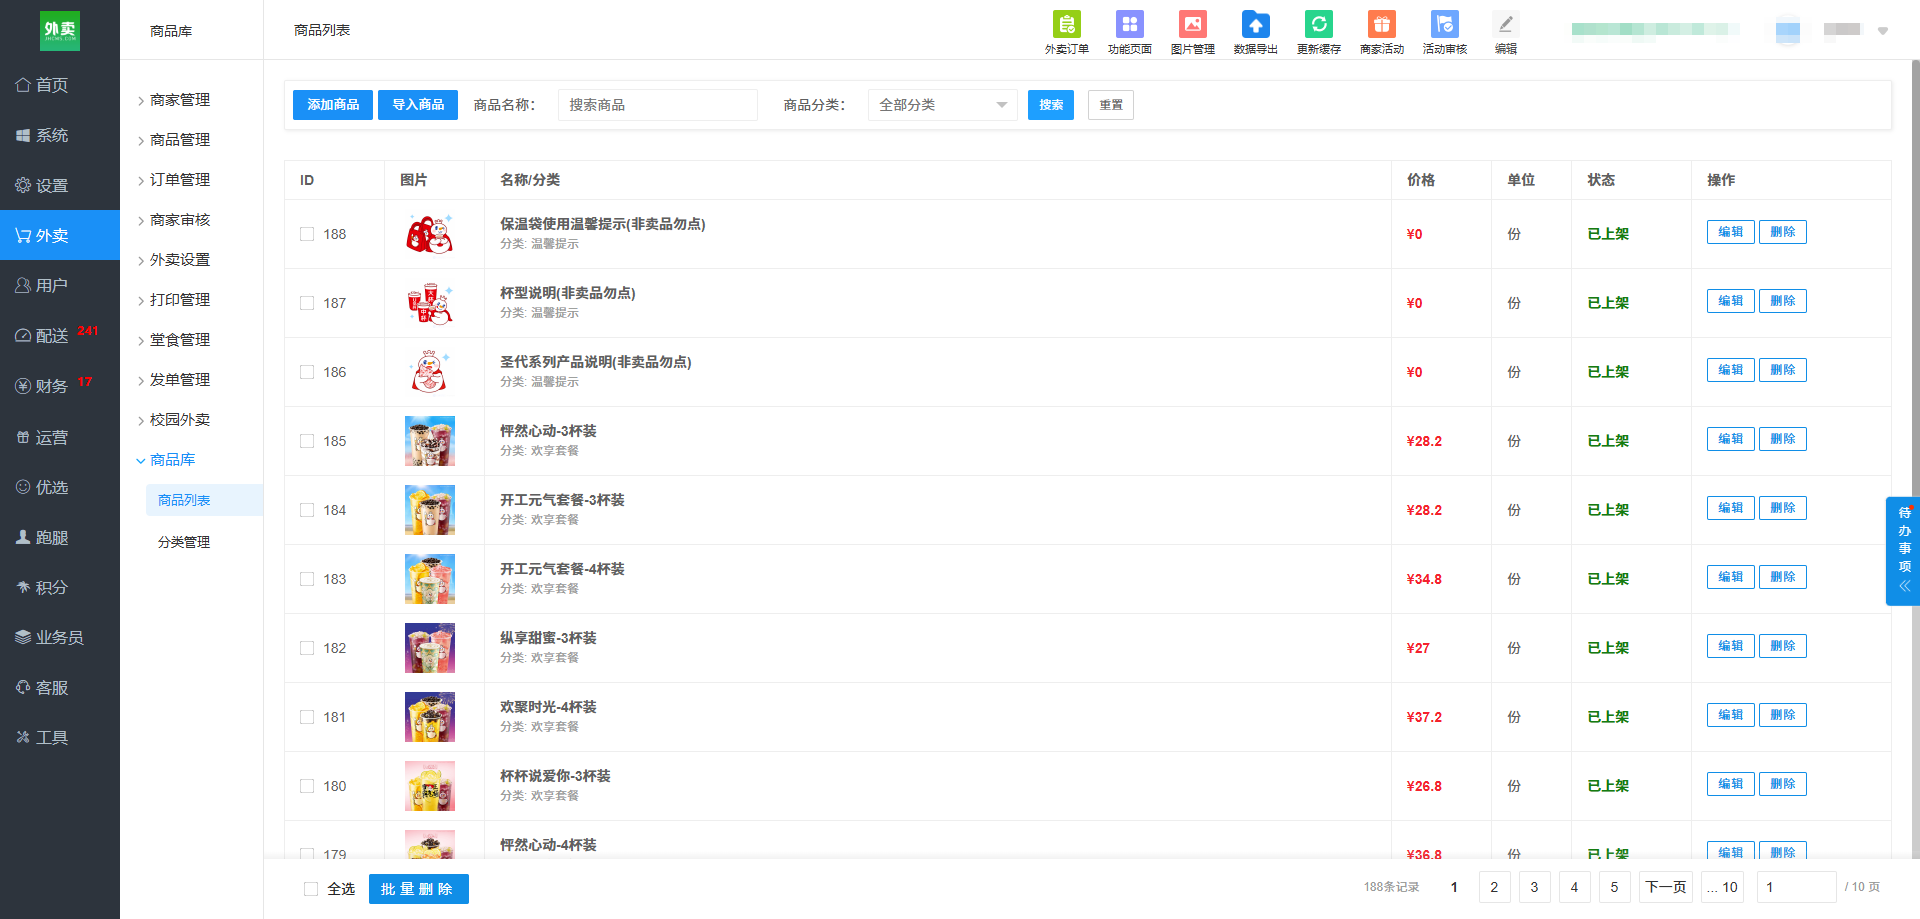Click 编辑 for product 185
The height and width of the screenshot is (919, 1920).
[1730, 439]
